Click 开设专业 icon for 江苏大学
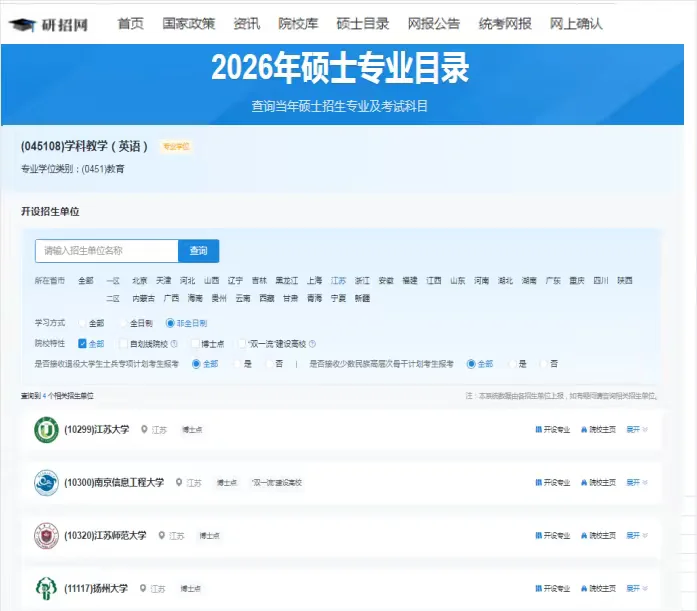Screen dimensions: 697x611 tap(538, 429)
